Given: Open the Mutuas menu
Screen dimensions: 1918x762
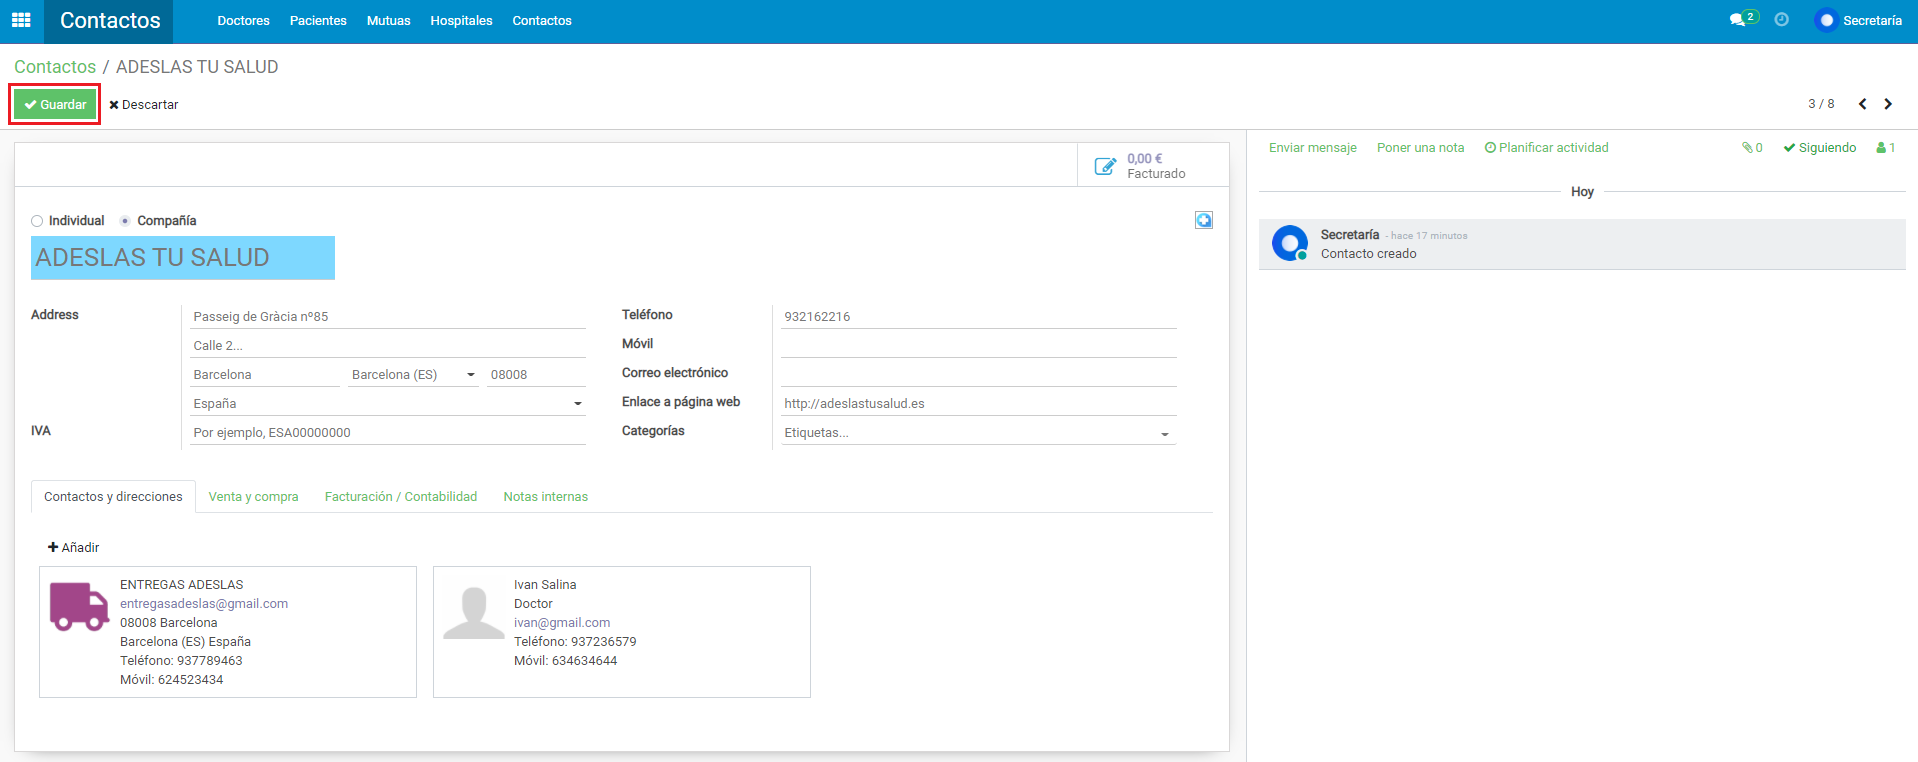Looking at the screenshot, I should [389, 21].
